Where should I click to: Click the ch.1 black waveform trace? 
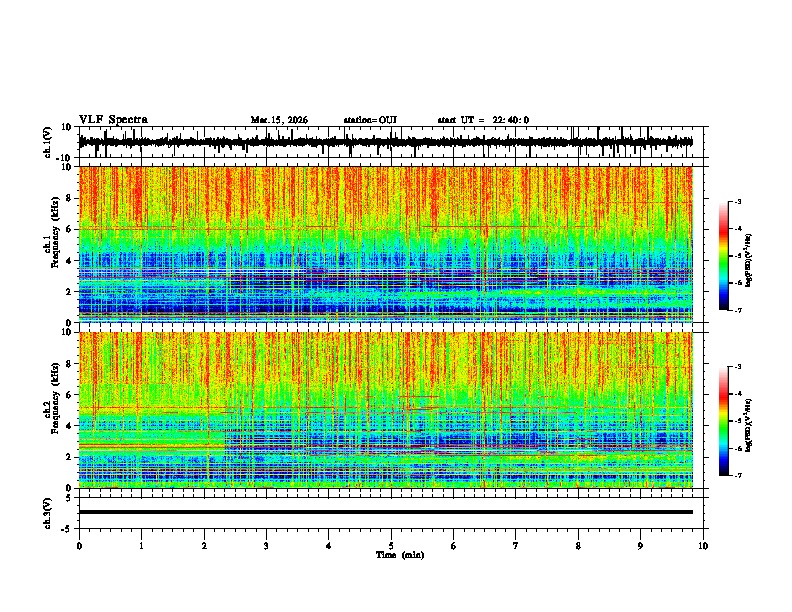tap(385, 142)
